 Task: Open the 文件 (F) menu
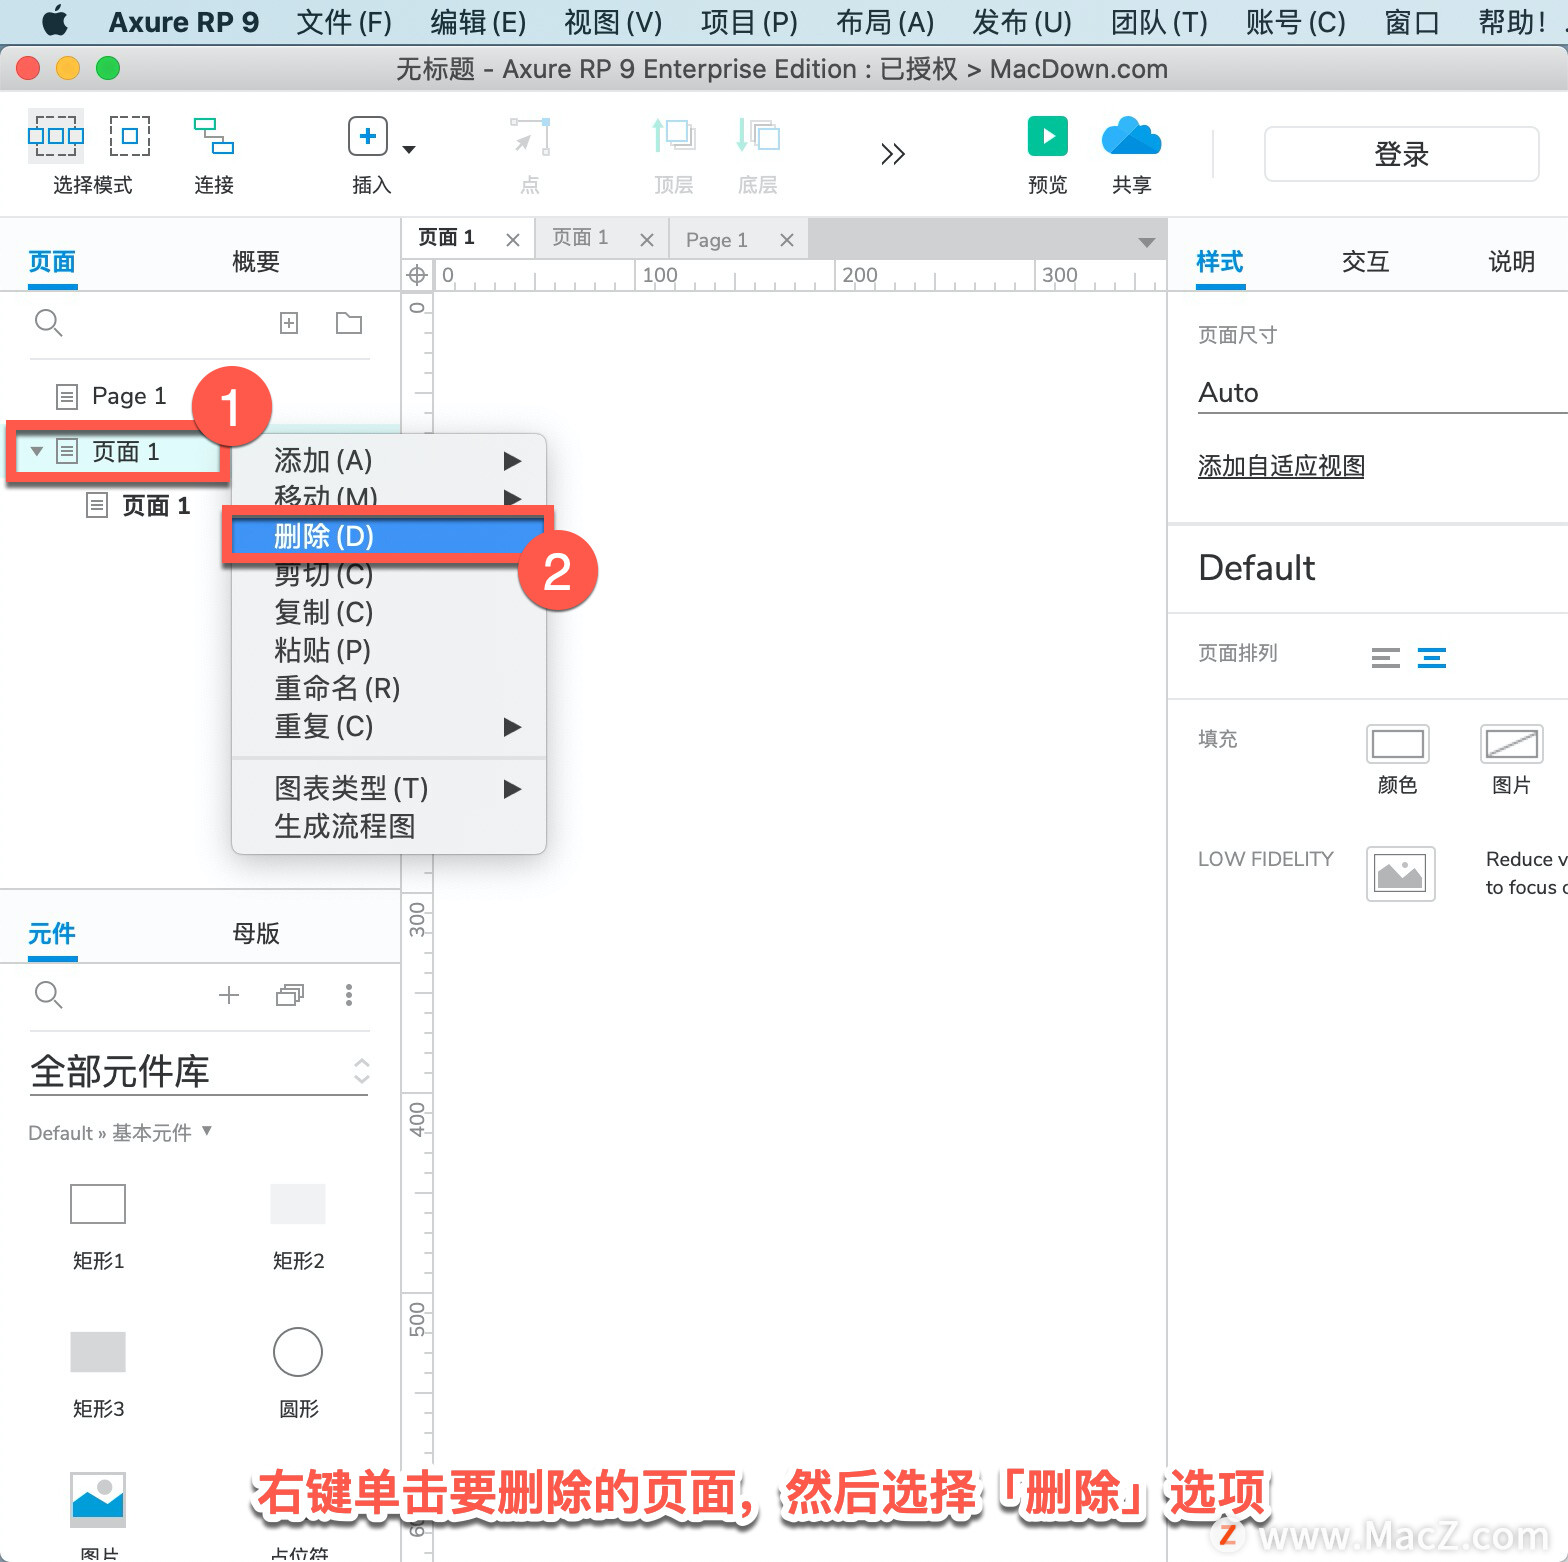344,22
